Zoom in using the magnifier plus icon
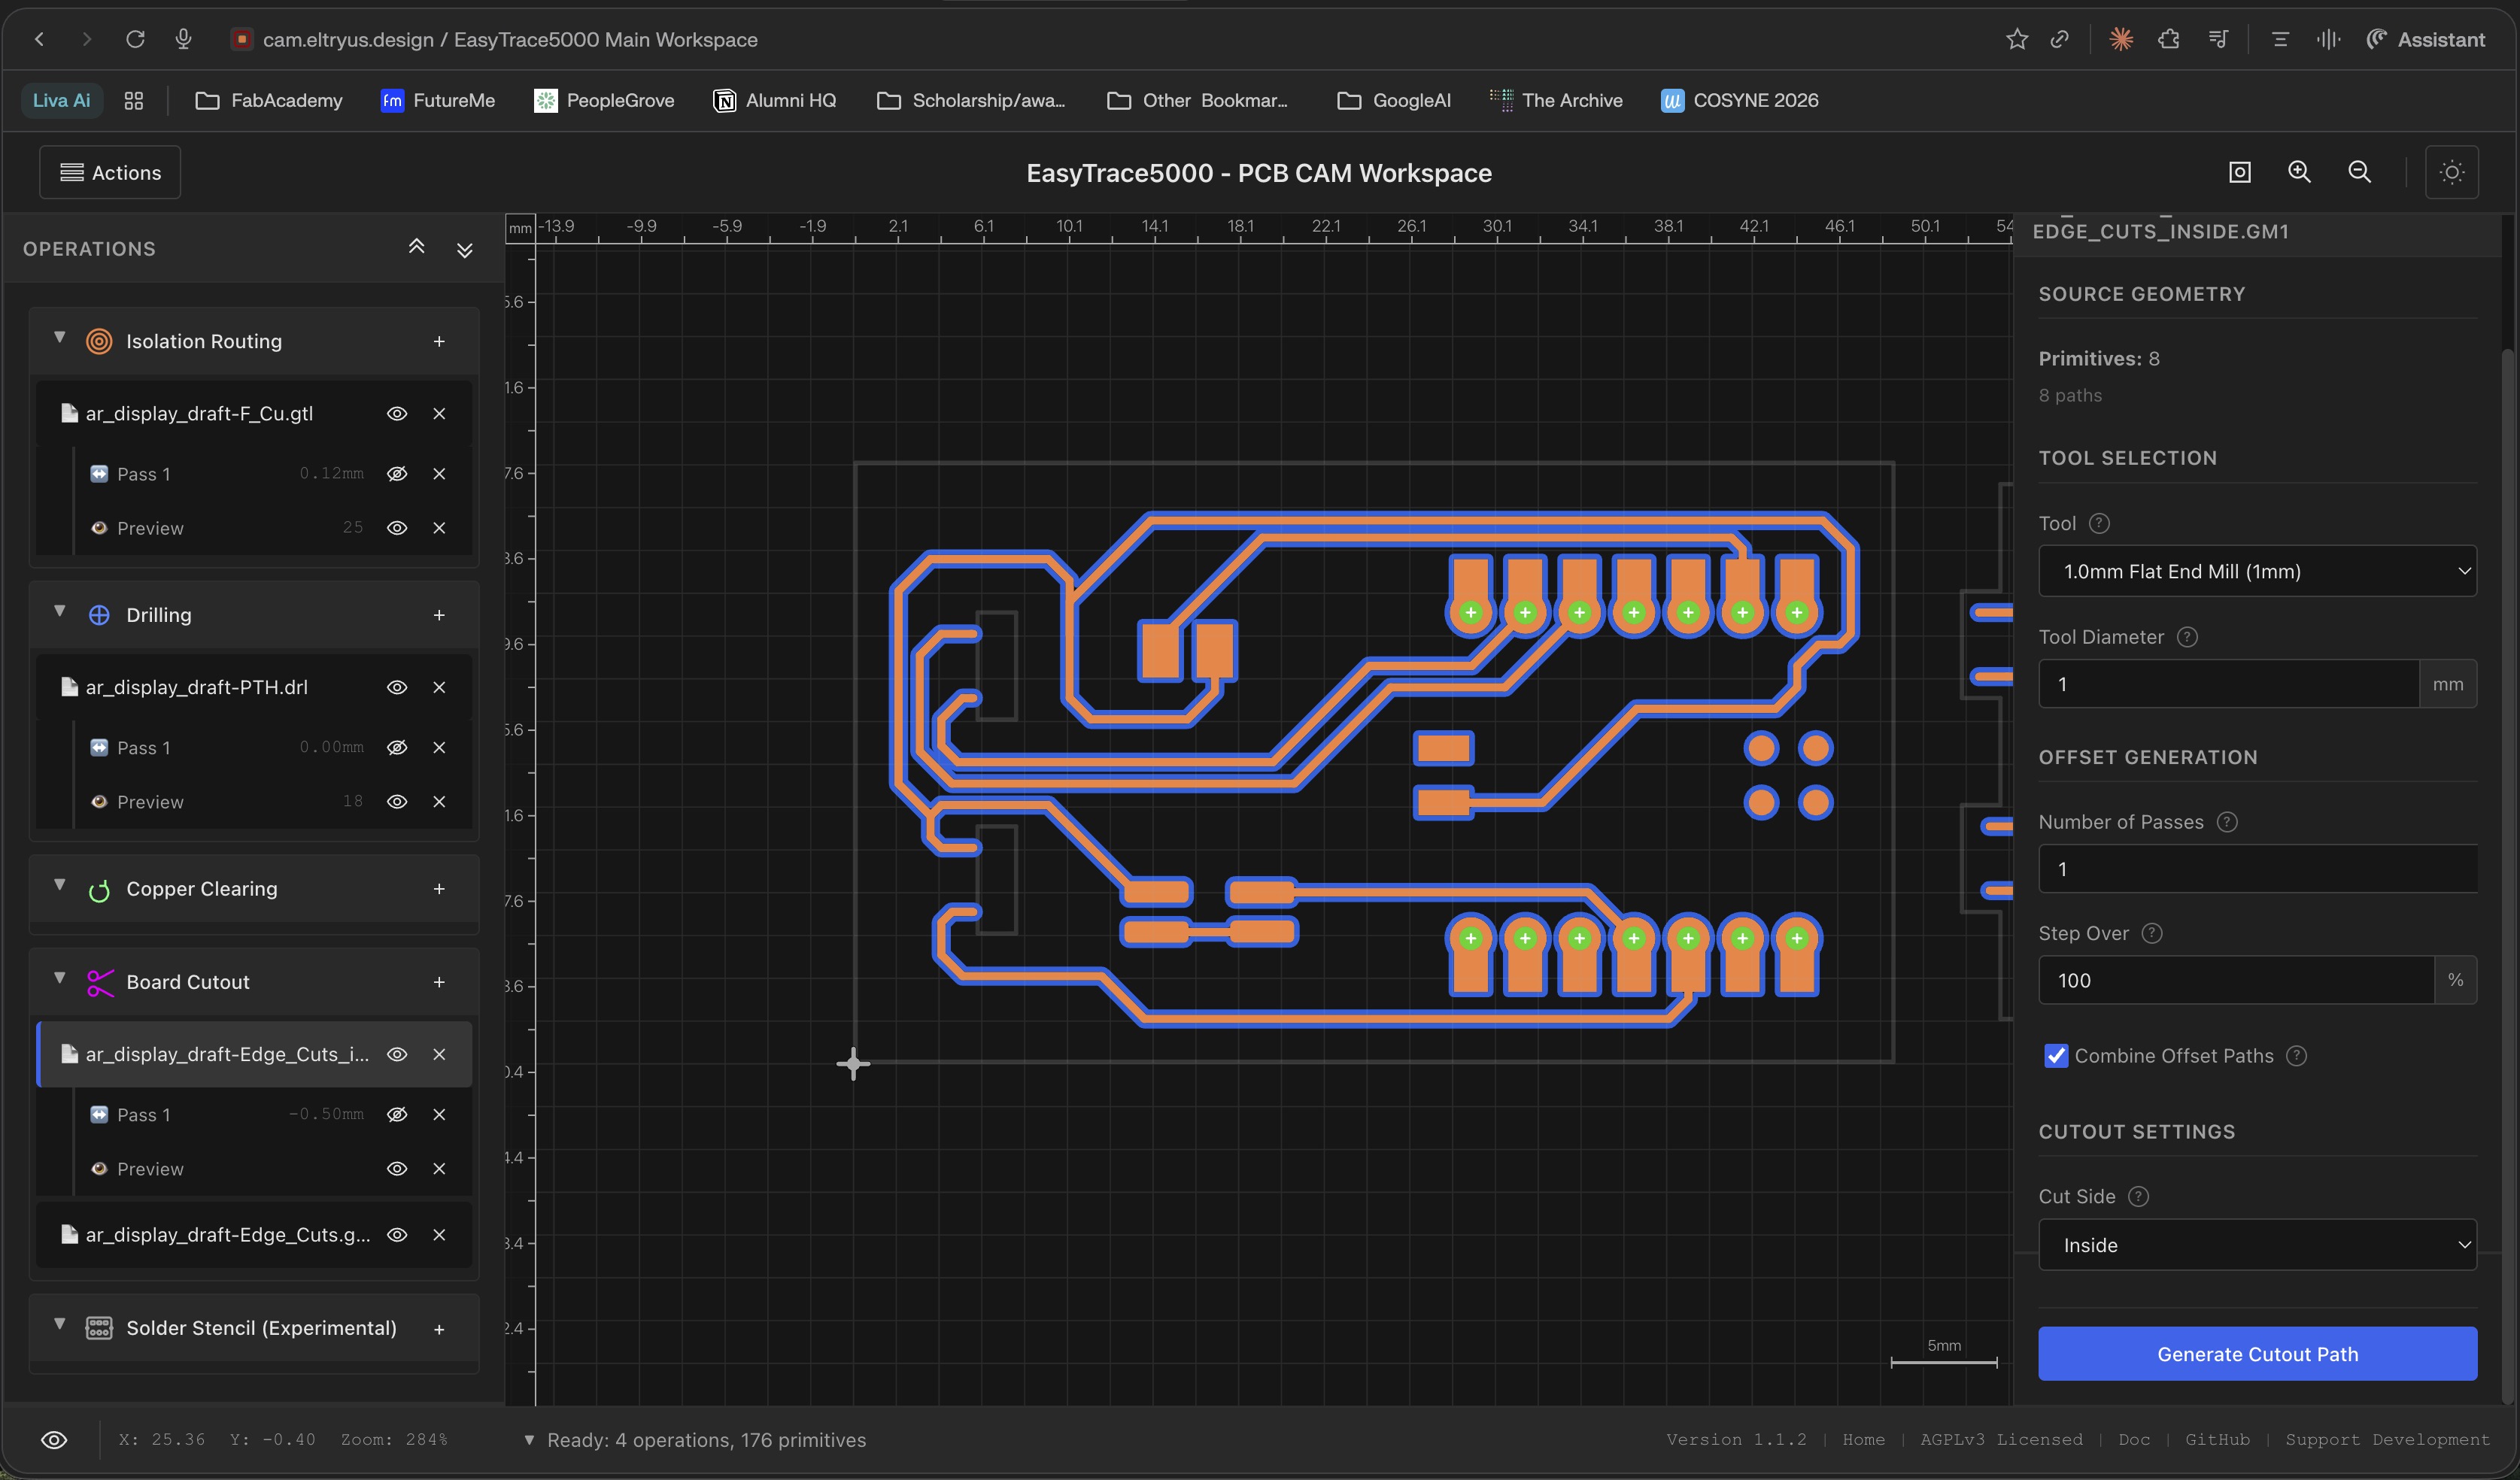The image size is (2520, 1480). pyautogui.click(x=2299, y=172)
